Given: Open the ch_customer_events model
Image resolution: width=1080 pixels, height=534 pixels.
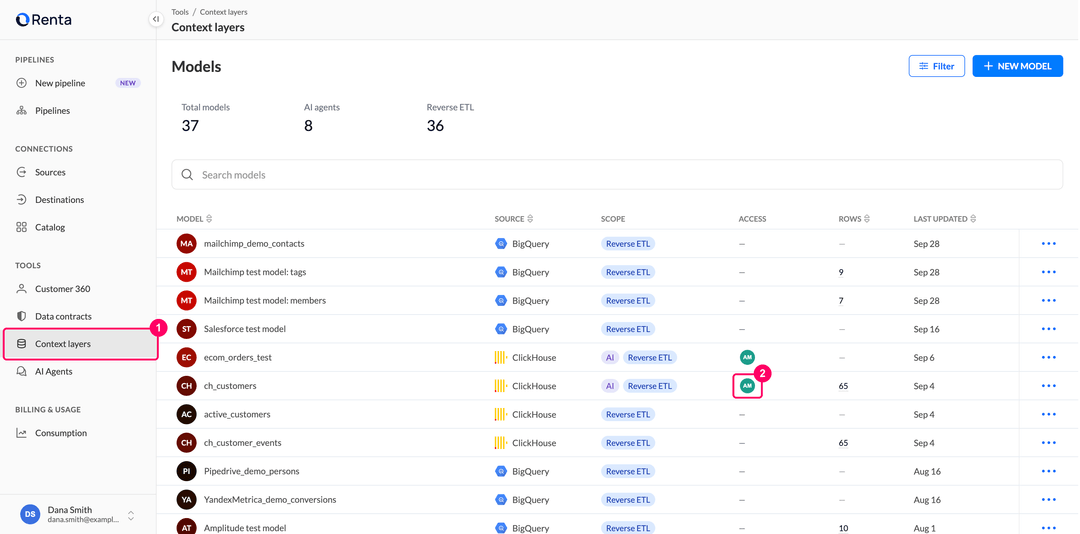Looking at the screenshot, I should coord(242,443).
